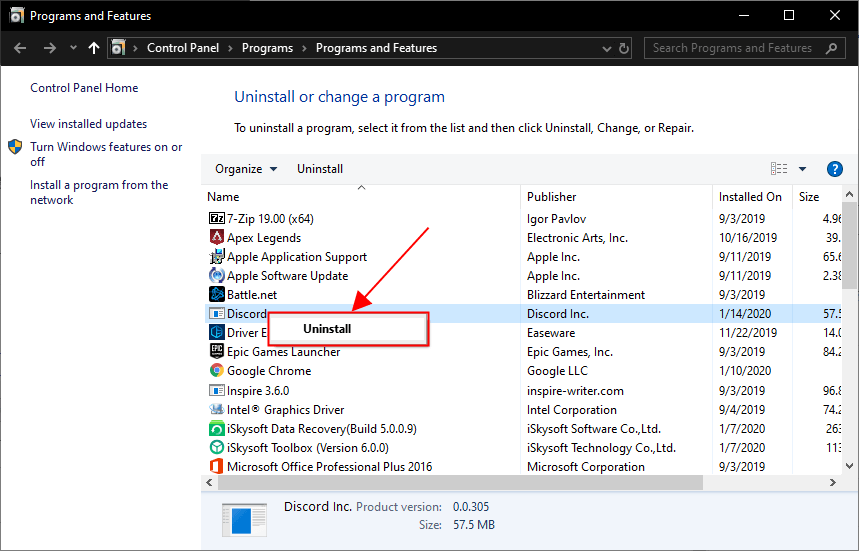Click the 7-Zip program icon

click(217, 218)
